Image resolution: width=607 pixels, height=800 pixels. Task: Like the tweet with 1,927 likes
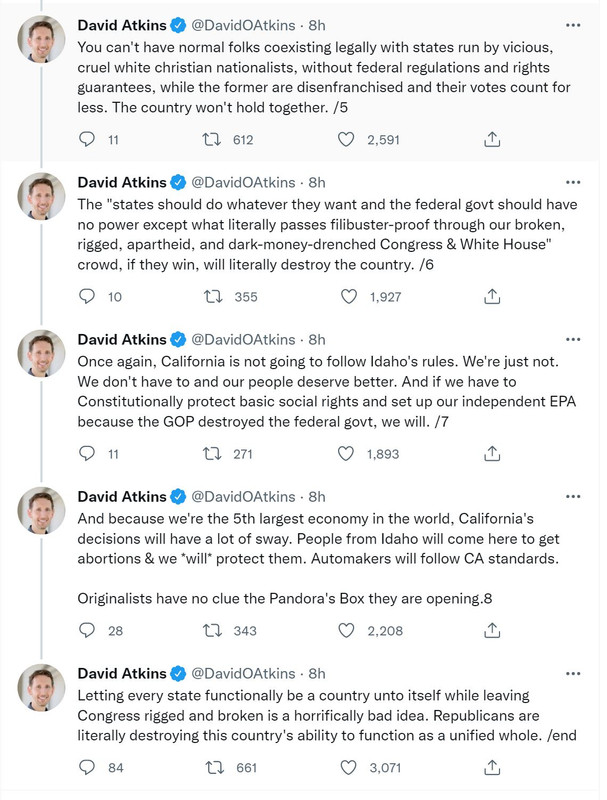click(346, 296)
